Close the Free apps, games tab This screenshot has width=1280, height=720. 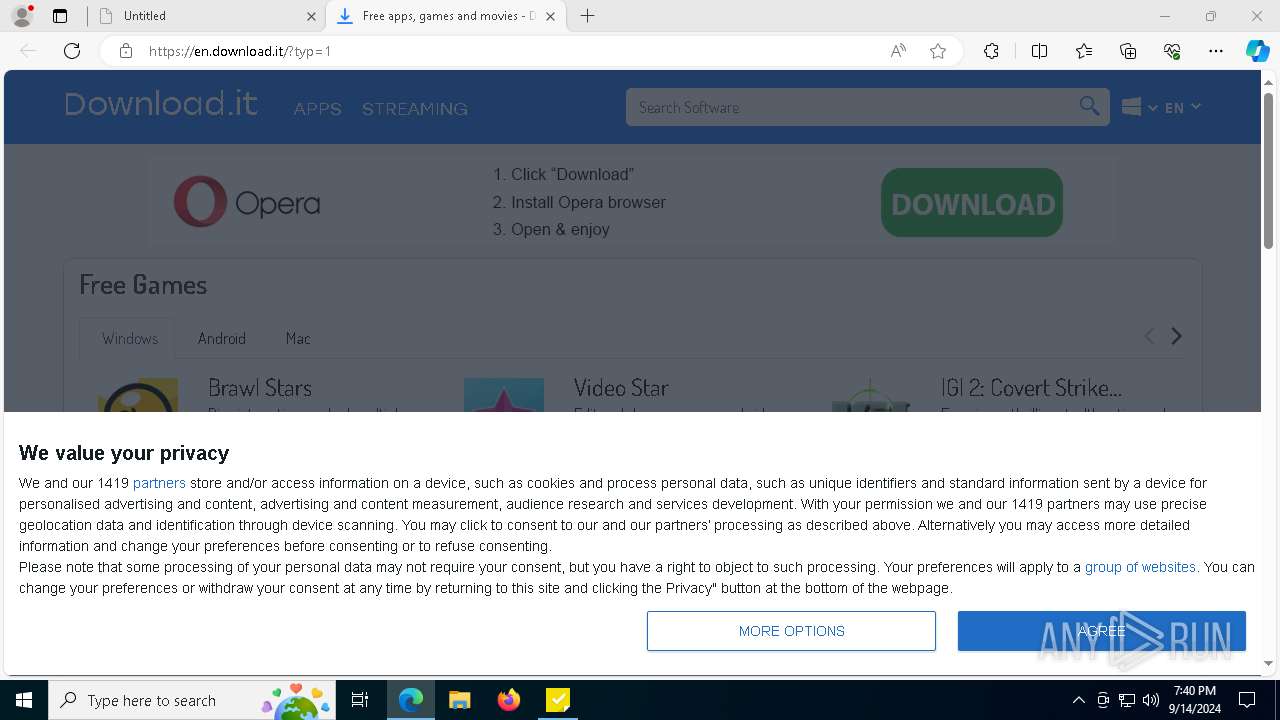550,16
